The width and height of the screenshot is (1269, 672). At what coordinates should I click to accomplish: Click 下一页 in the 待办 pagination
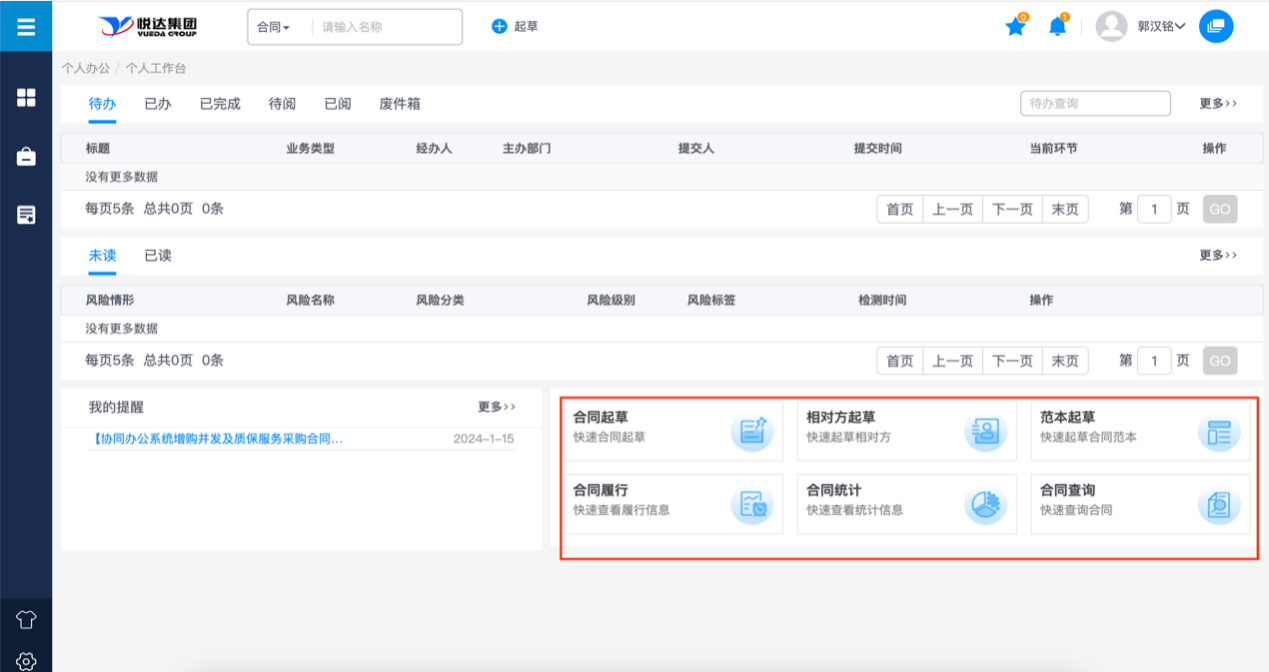pyautogui.click(x=1012, y=209)
